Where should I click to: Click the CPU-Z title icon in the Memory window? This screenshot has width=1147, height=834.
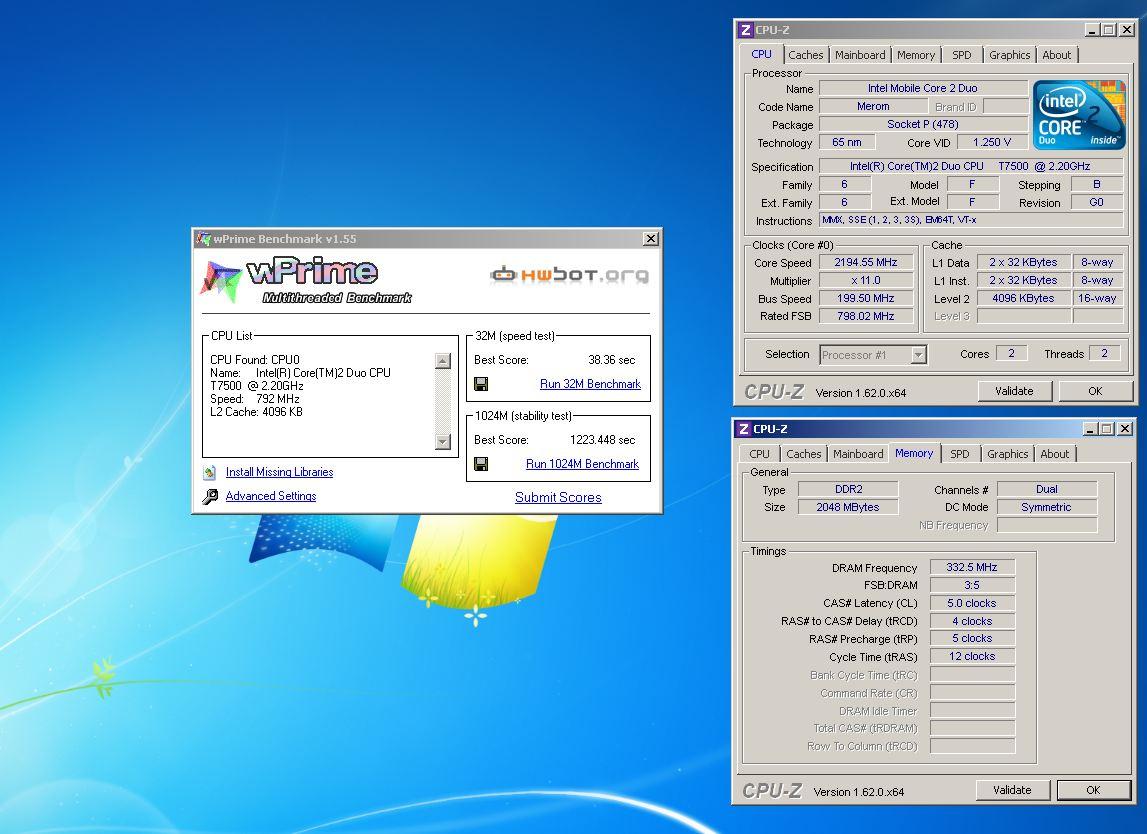743,429
